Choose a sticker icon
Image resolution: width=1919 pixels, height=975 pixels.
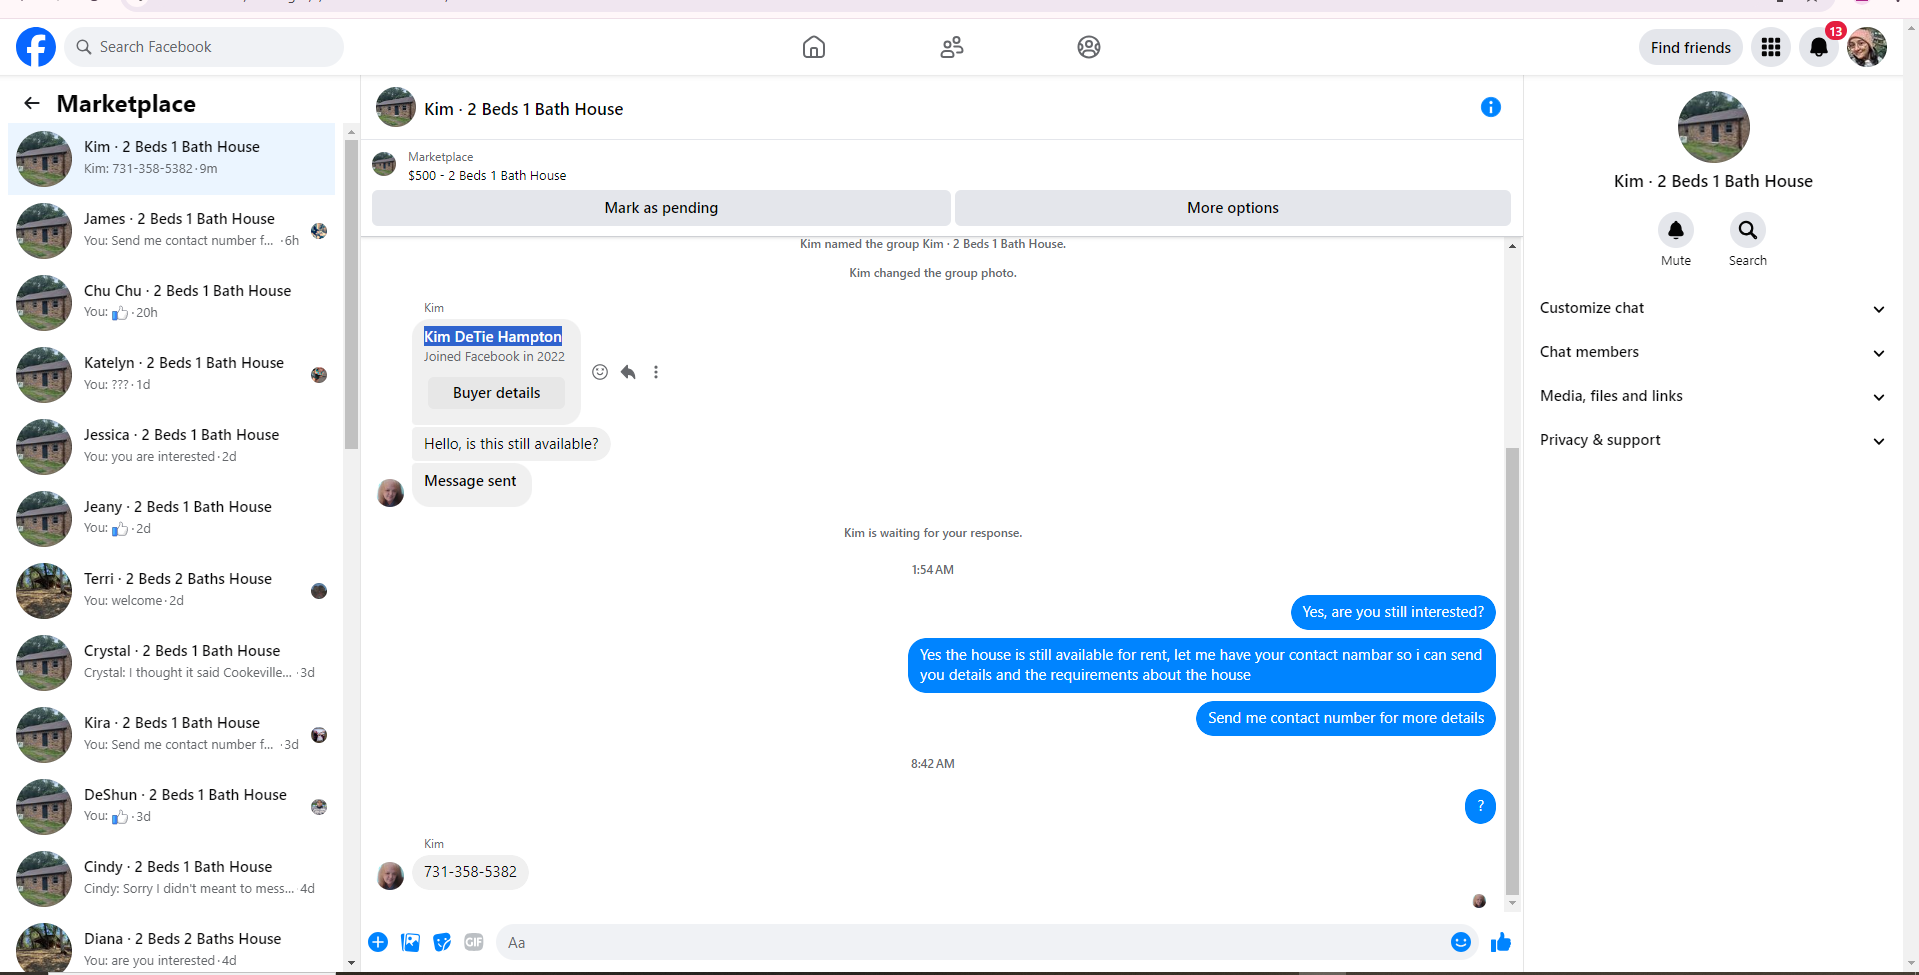tap(442, 942)
